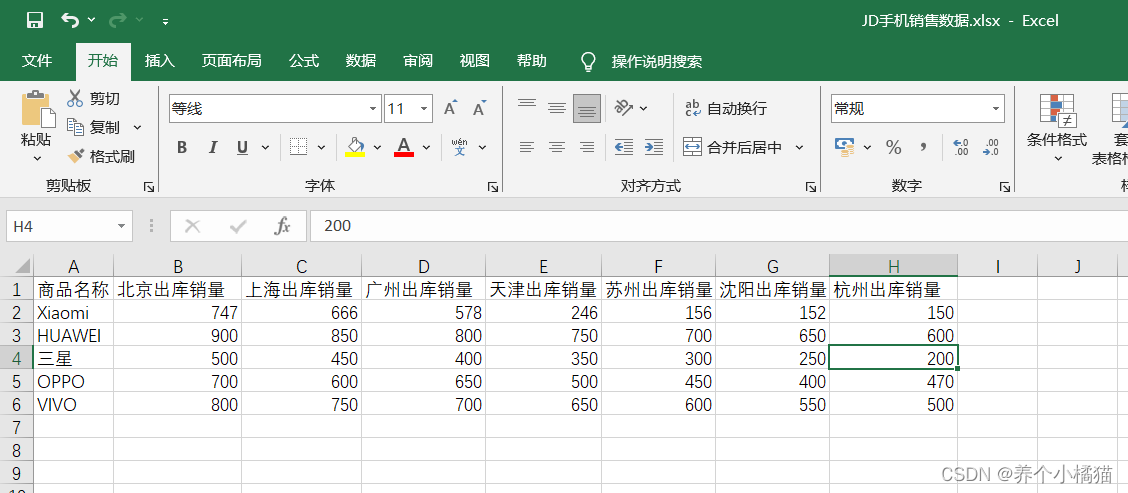Toggle 自动换行 wrap text

[x=726, y=109]
